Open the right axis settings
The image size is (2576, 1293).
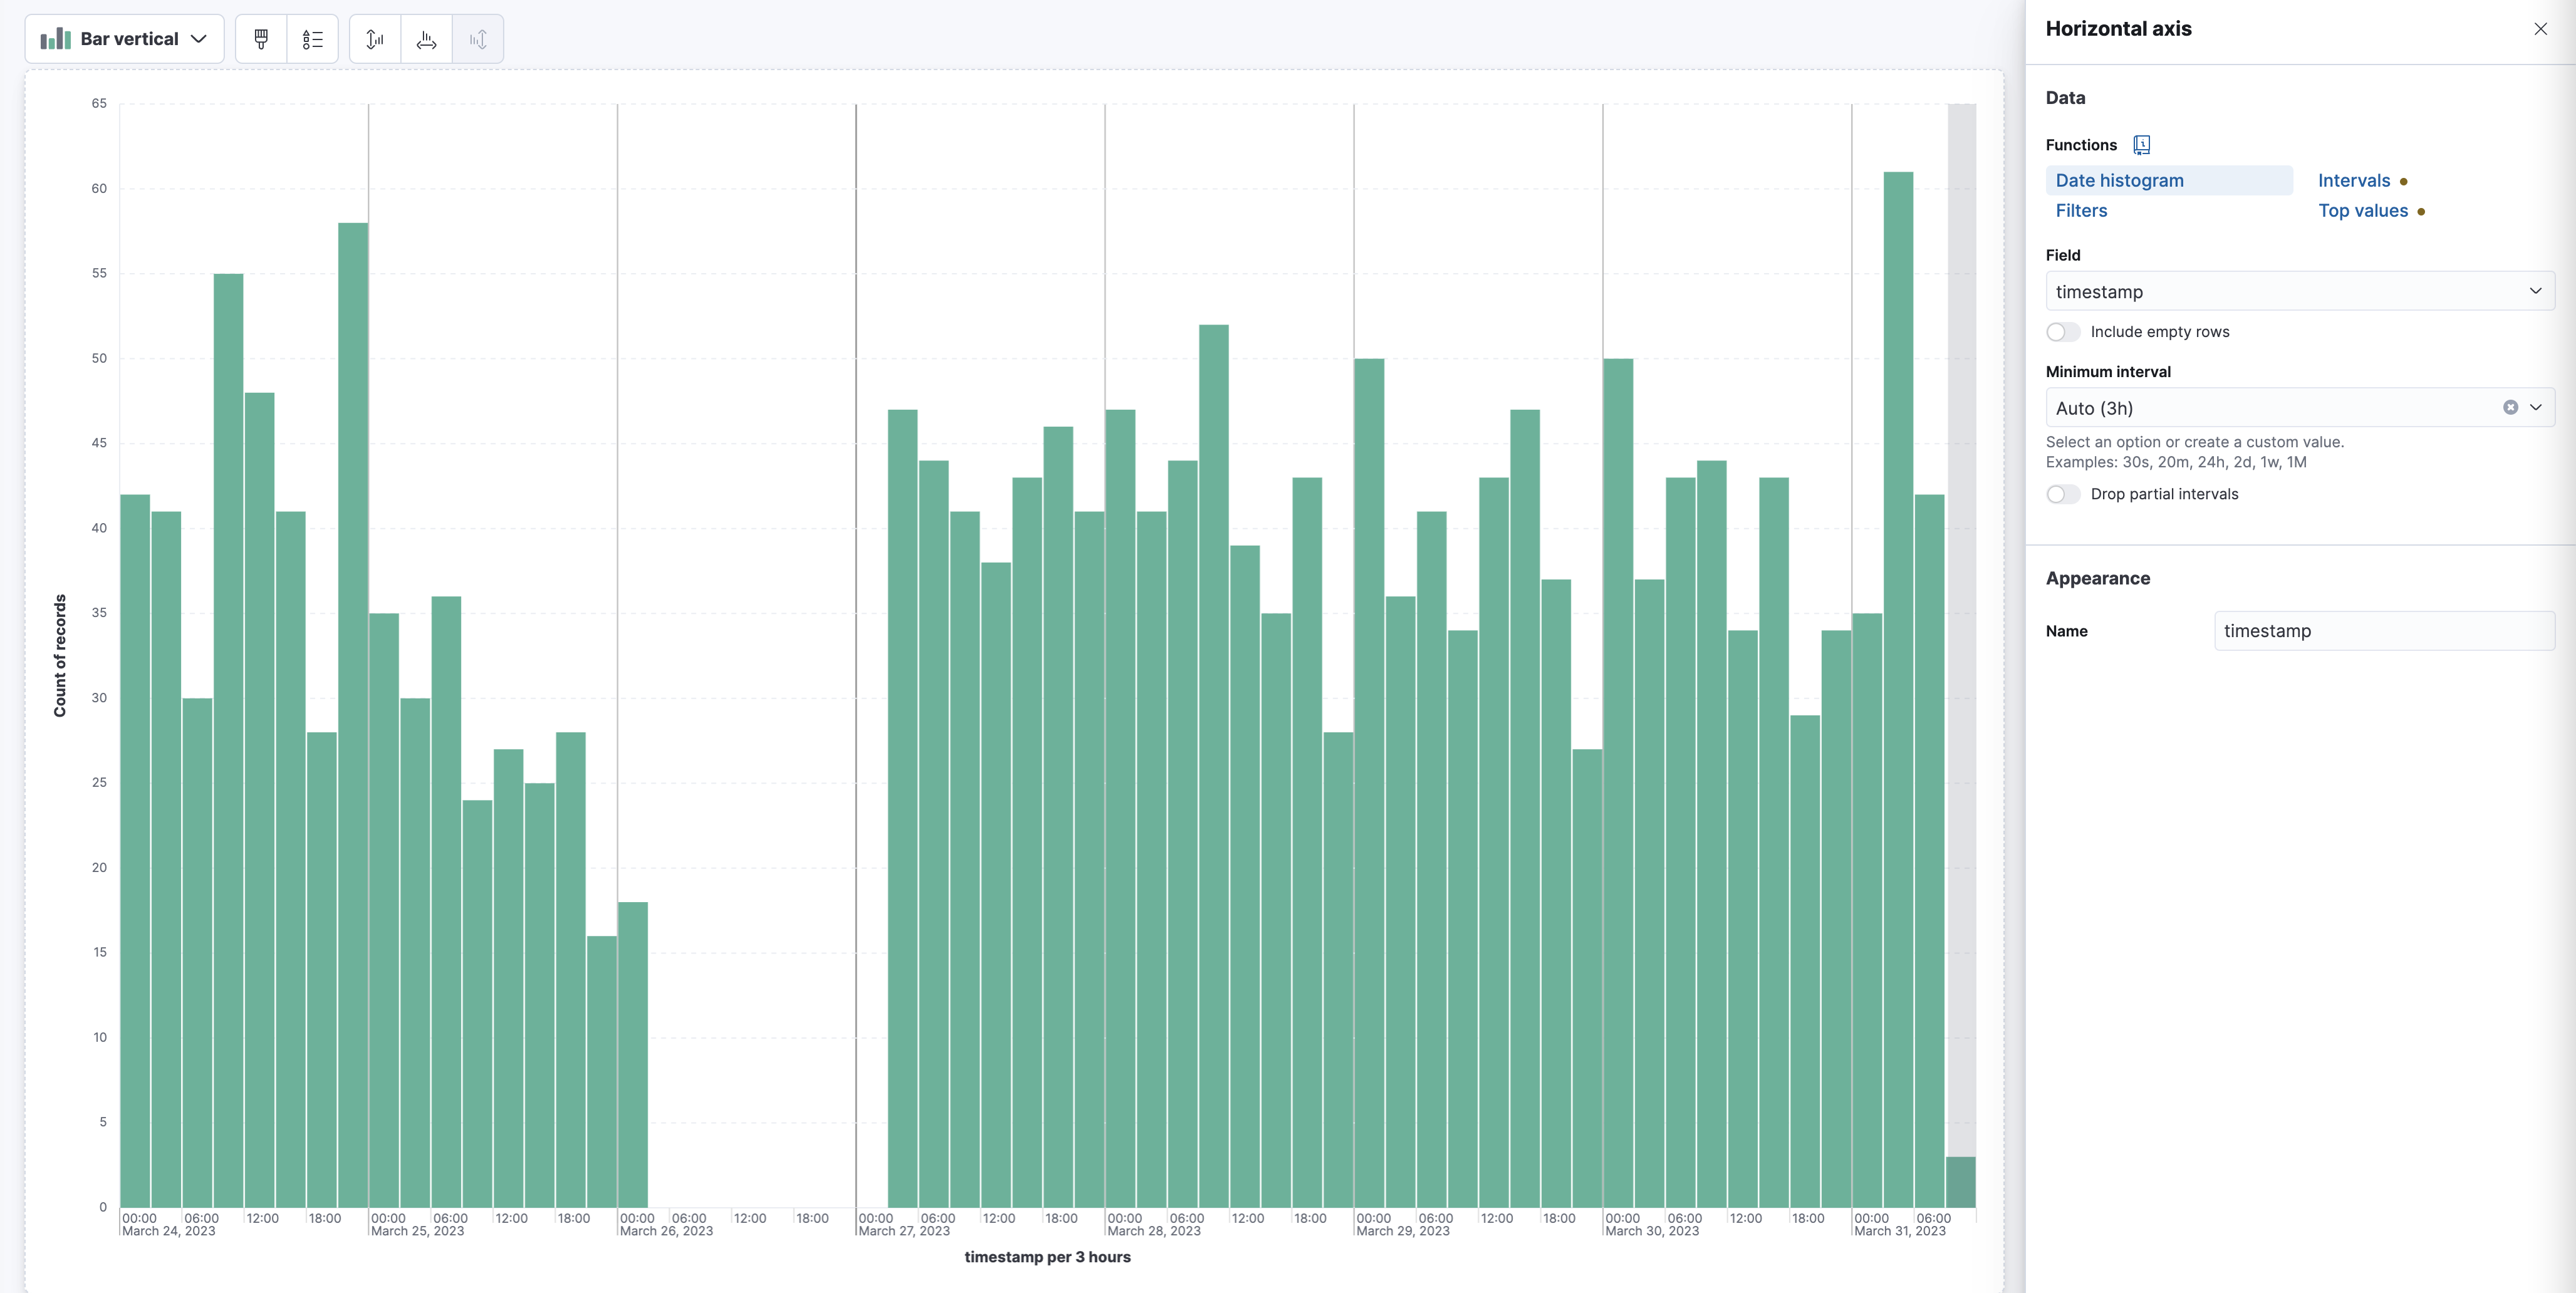click(x=478, y=39)
